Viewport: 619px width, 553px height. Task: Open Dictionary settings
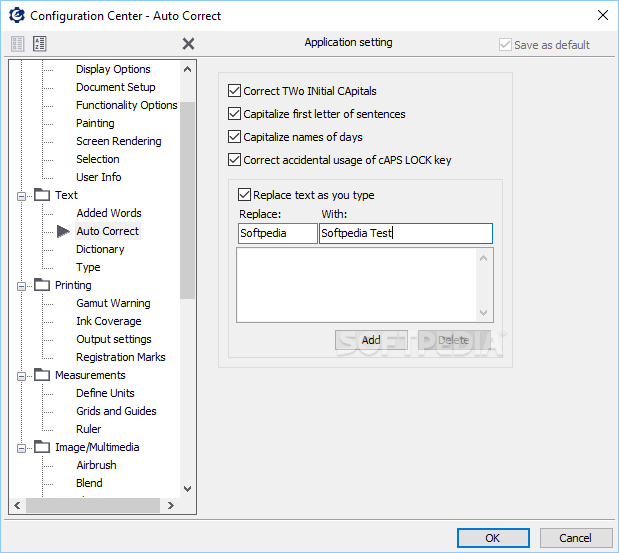pyautogui.click(x=100, y=249)
